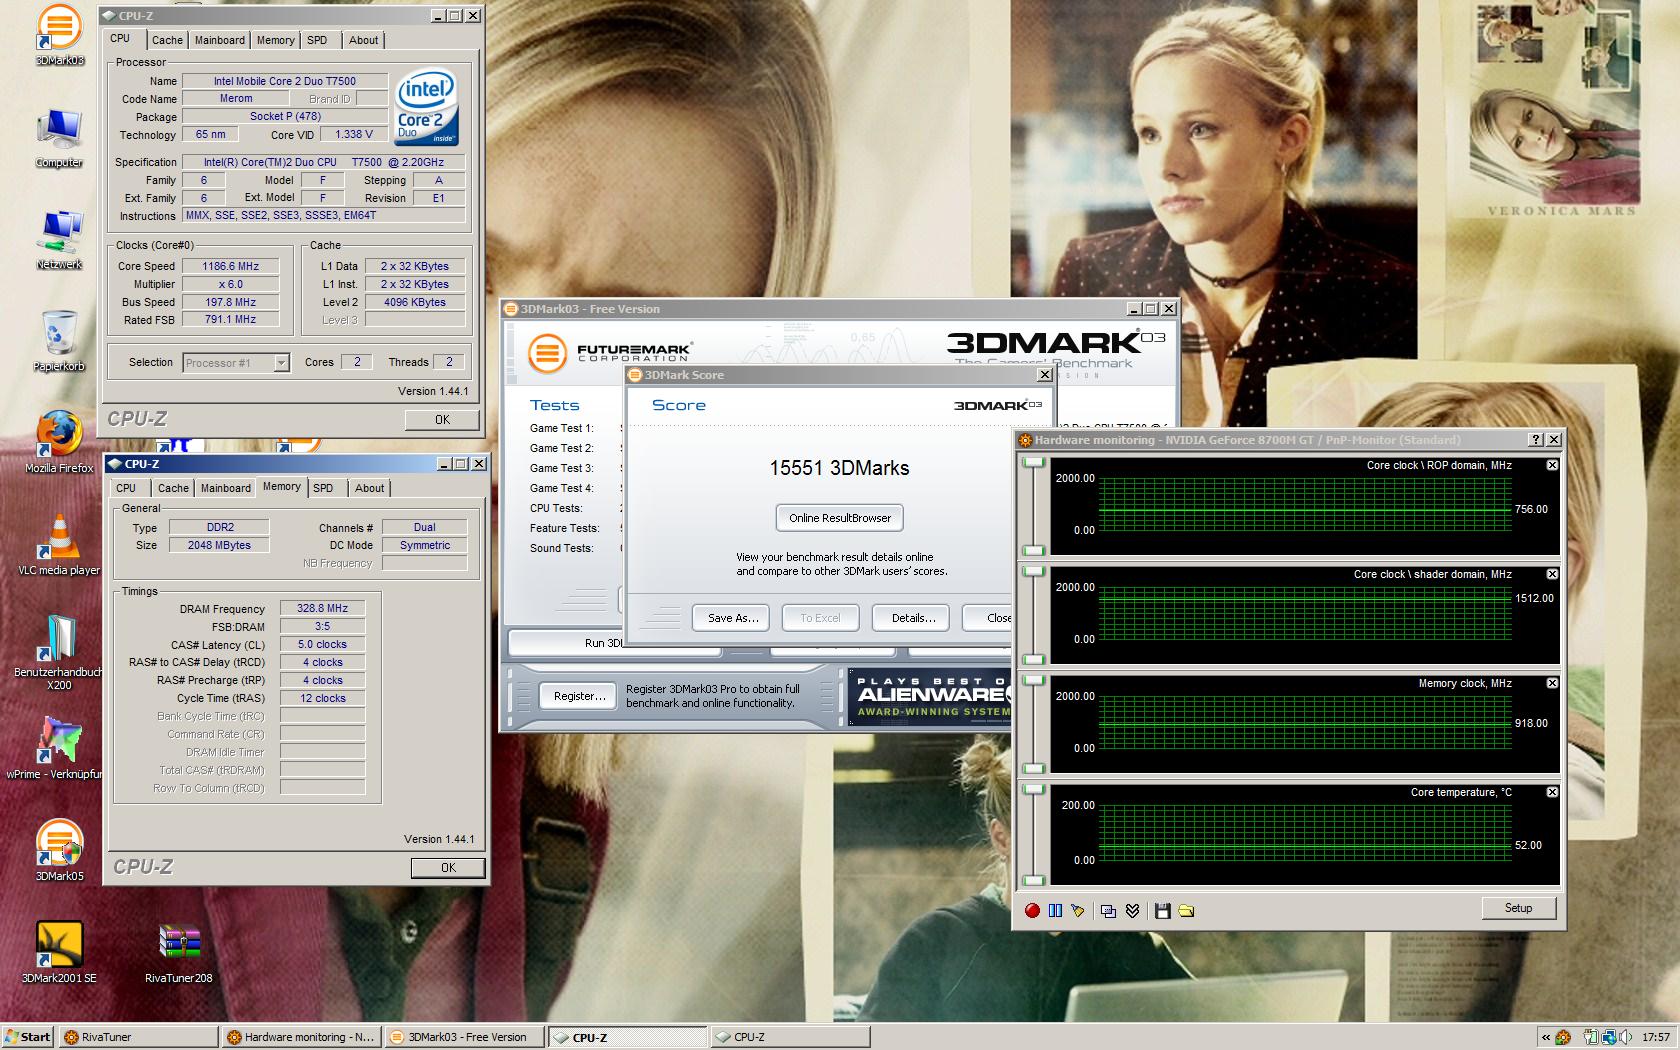
Task: Switch to RivaTuner in the taskbar
Action: click(x=138, y=1037)
